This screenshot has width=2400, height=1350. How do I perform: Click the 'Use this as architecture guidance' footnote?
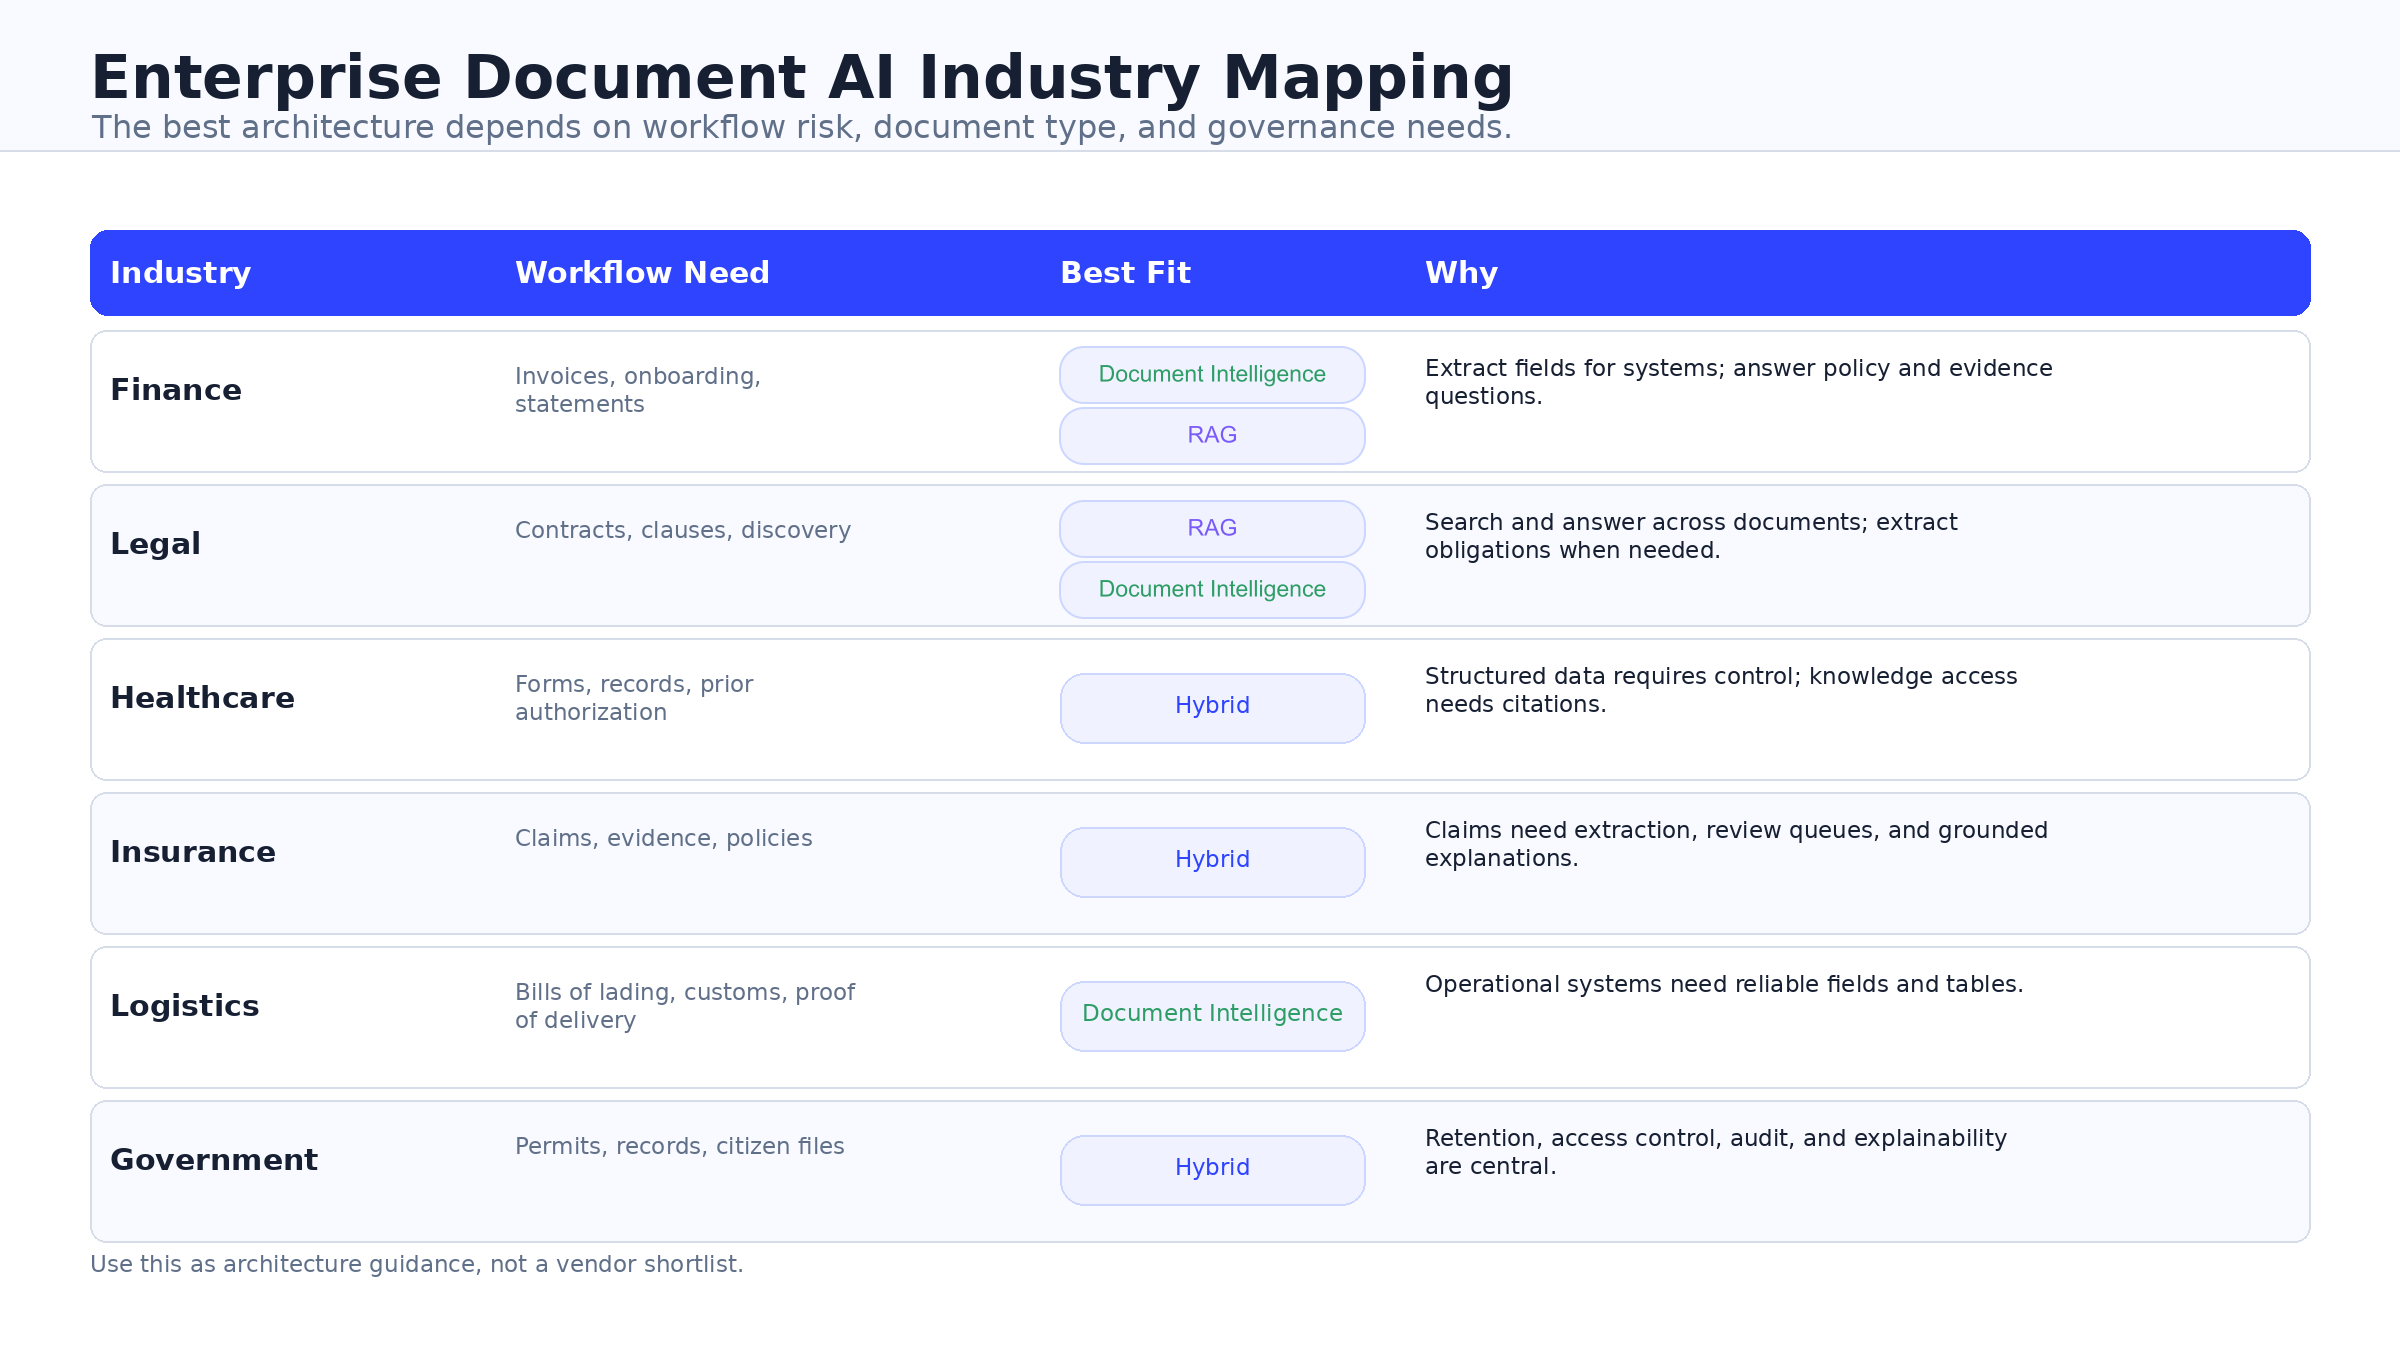[417, 1264]
